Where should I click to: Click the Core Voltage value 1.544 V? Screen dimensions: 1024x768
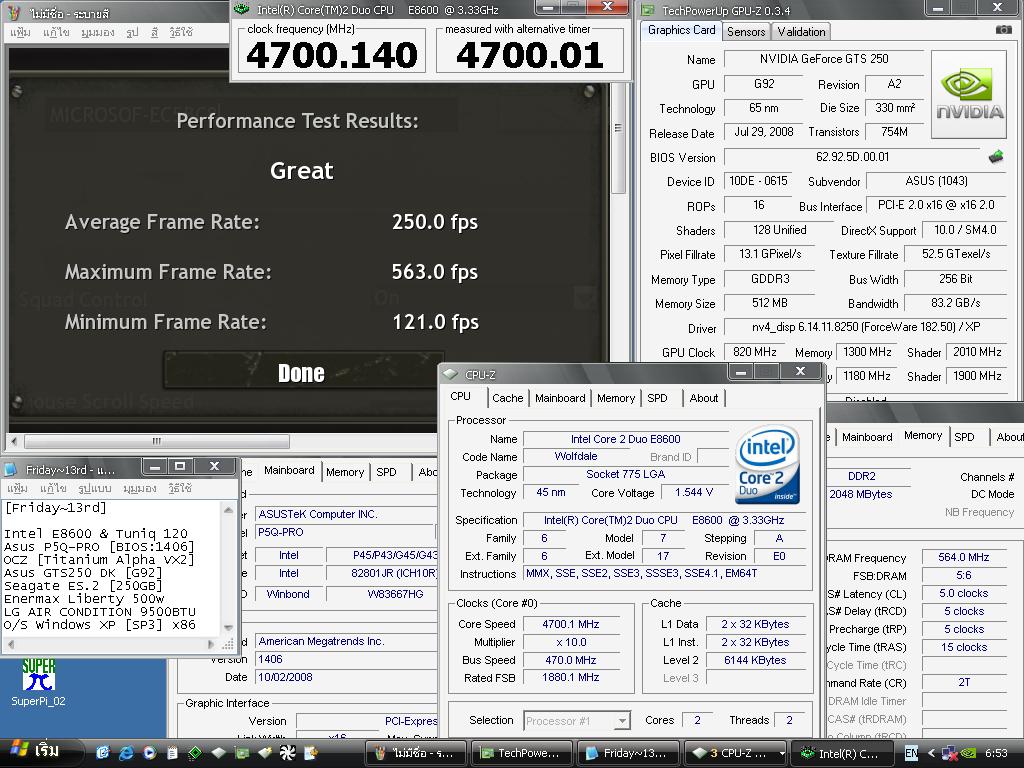click(694, 492)
